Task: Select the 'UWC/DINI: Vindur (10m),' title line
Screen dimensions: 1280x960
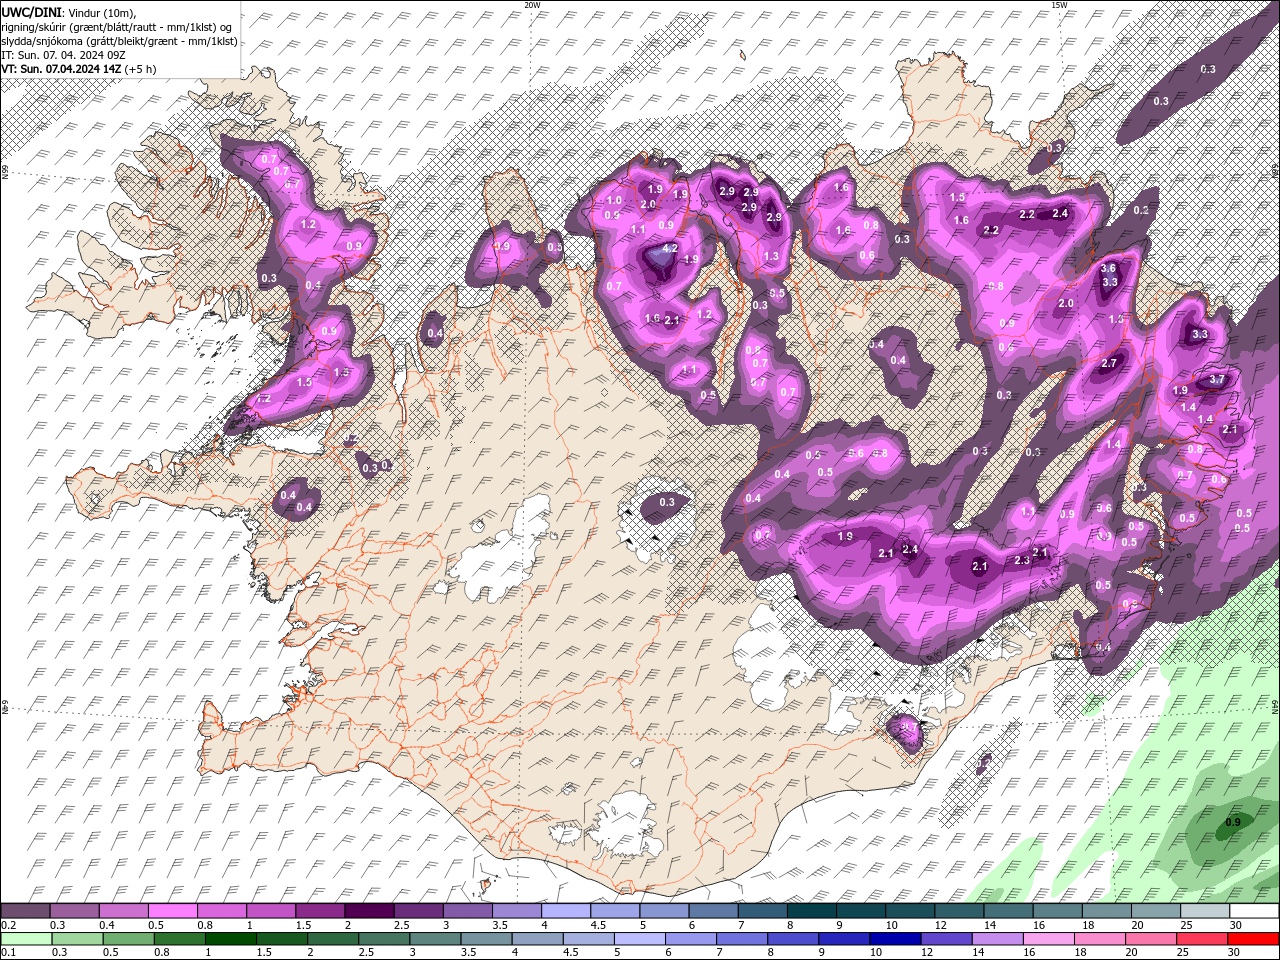Action: 69,12
